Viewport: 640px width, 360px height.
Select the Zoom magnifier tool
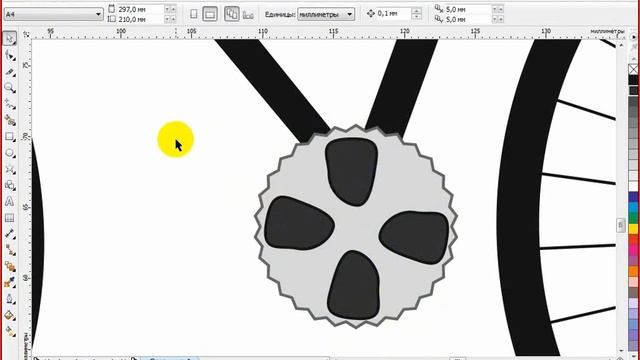[x=10, y=88]
